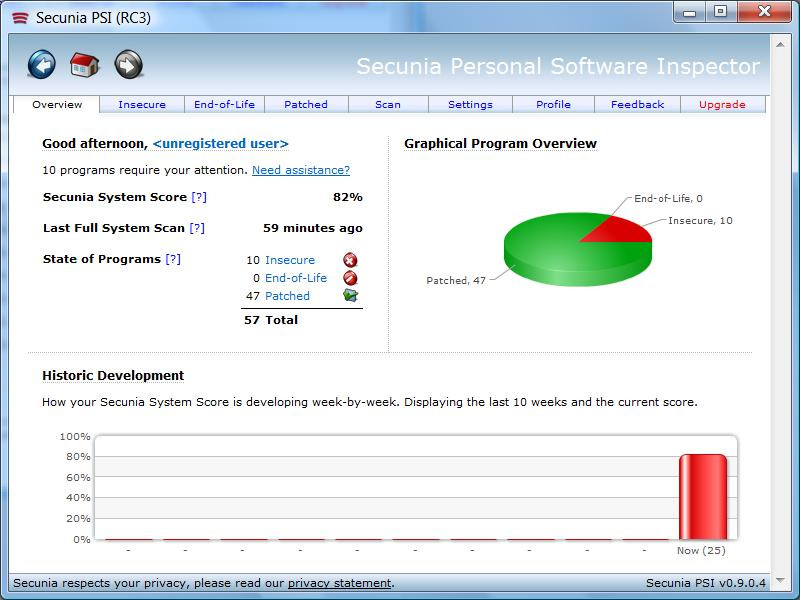Click the Secunia logo in title bar
Image resolution: width=800 pixels, height=600 pixels.
(x=20, y=18)
